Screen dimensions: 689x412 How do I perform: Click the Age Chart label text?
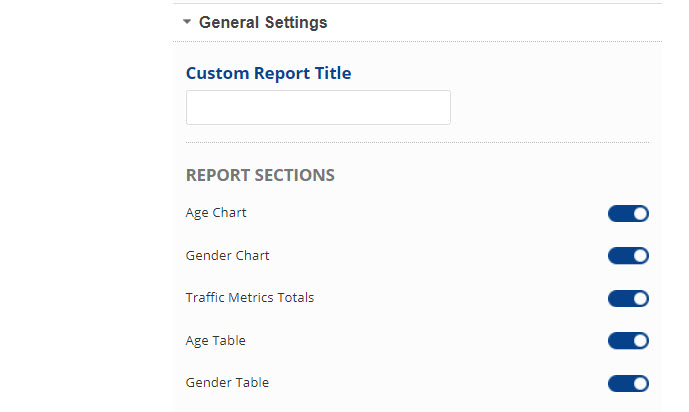[x=216, y=213]
